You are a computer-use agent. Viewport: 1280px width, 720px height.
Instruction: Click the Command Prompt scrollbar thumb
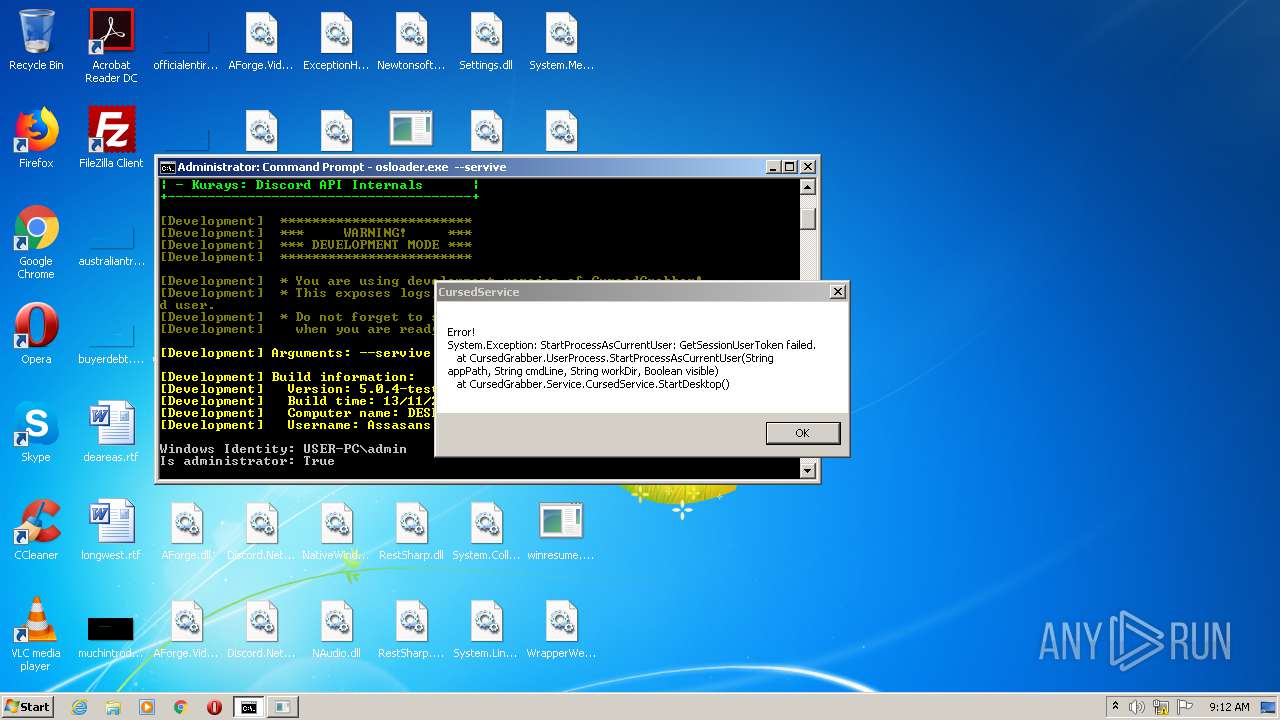coord(808,217)
